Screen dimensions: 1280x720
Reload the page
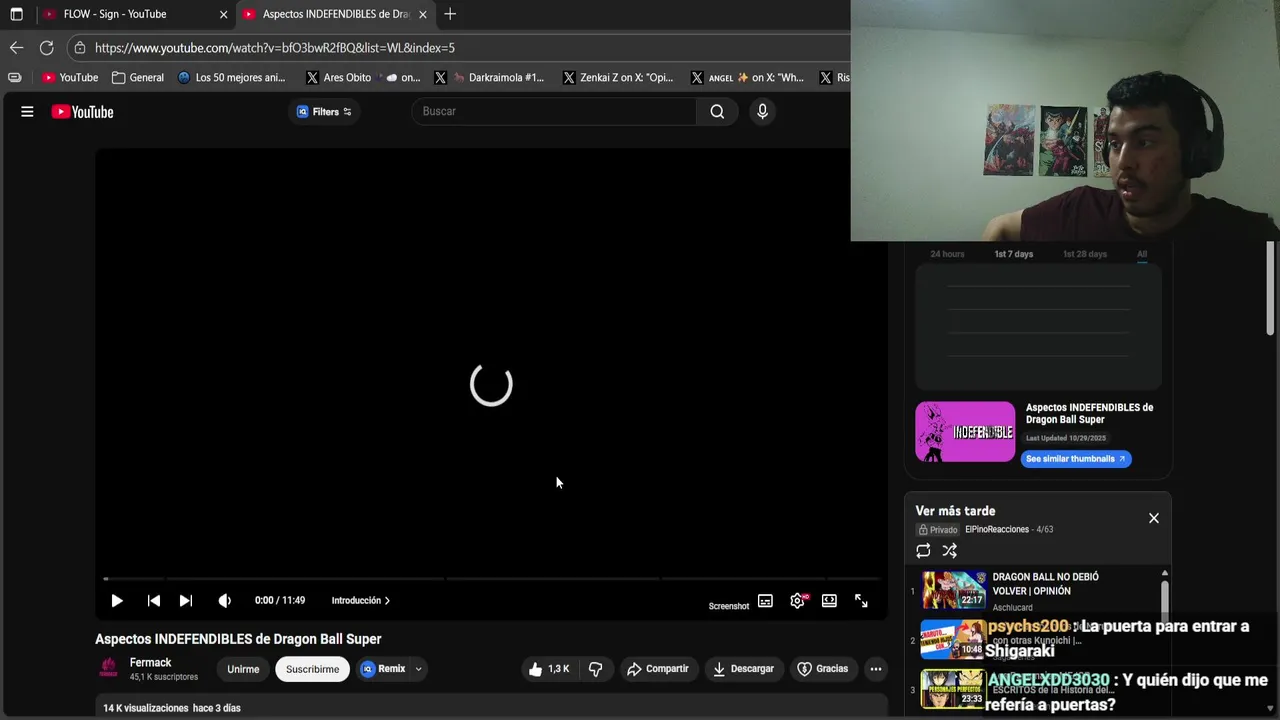point(46,47)
